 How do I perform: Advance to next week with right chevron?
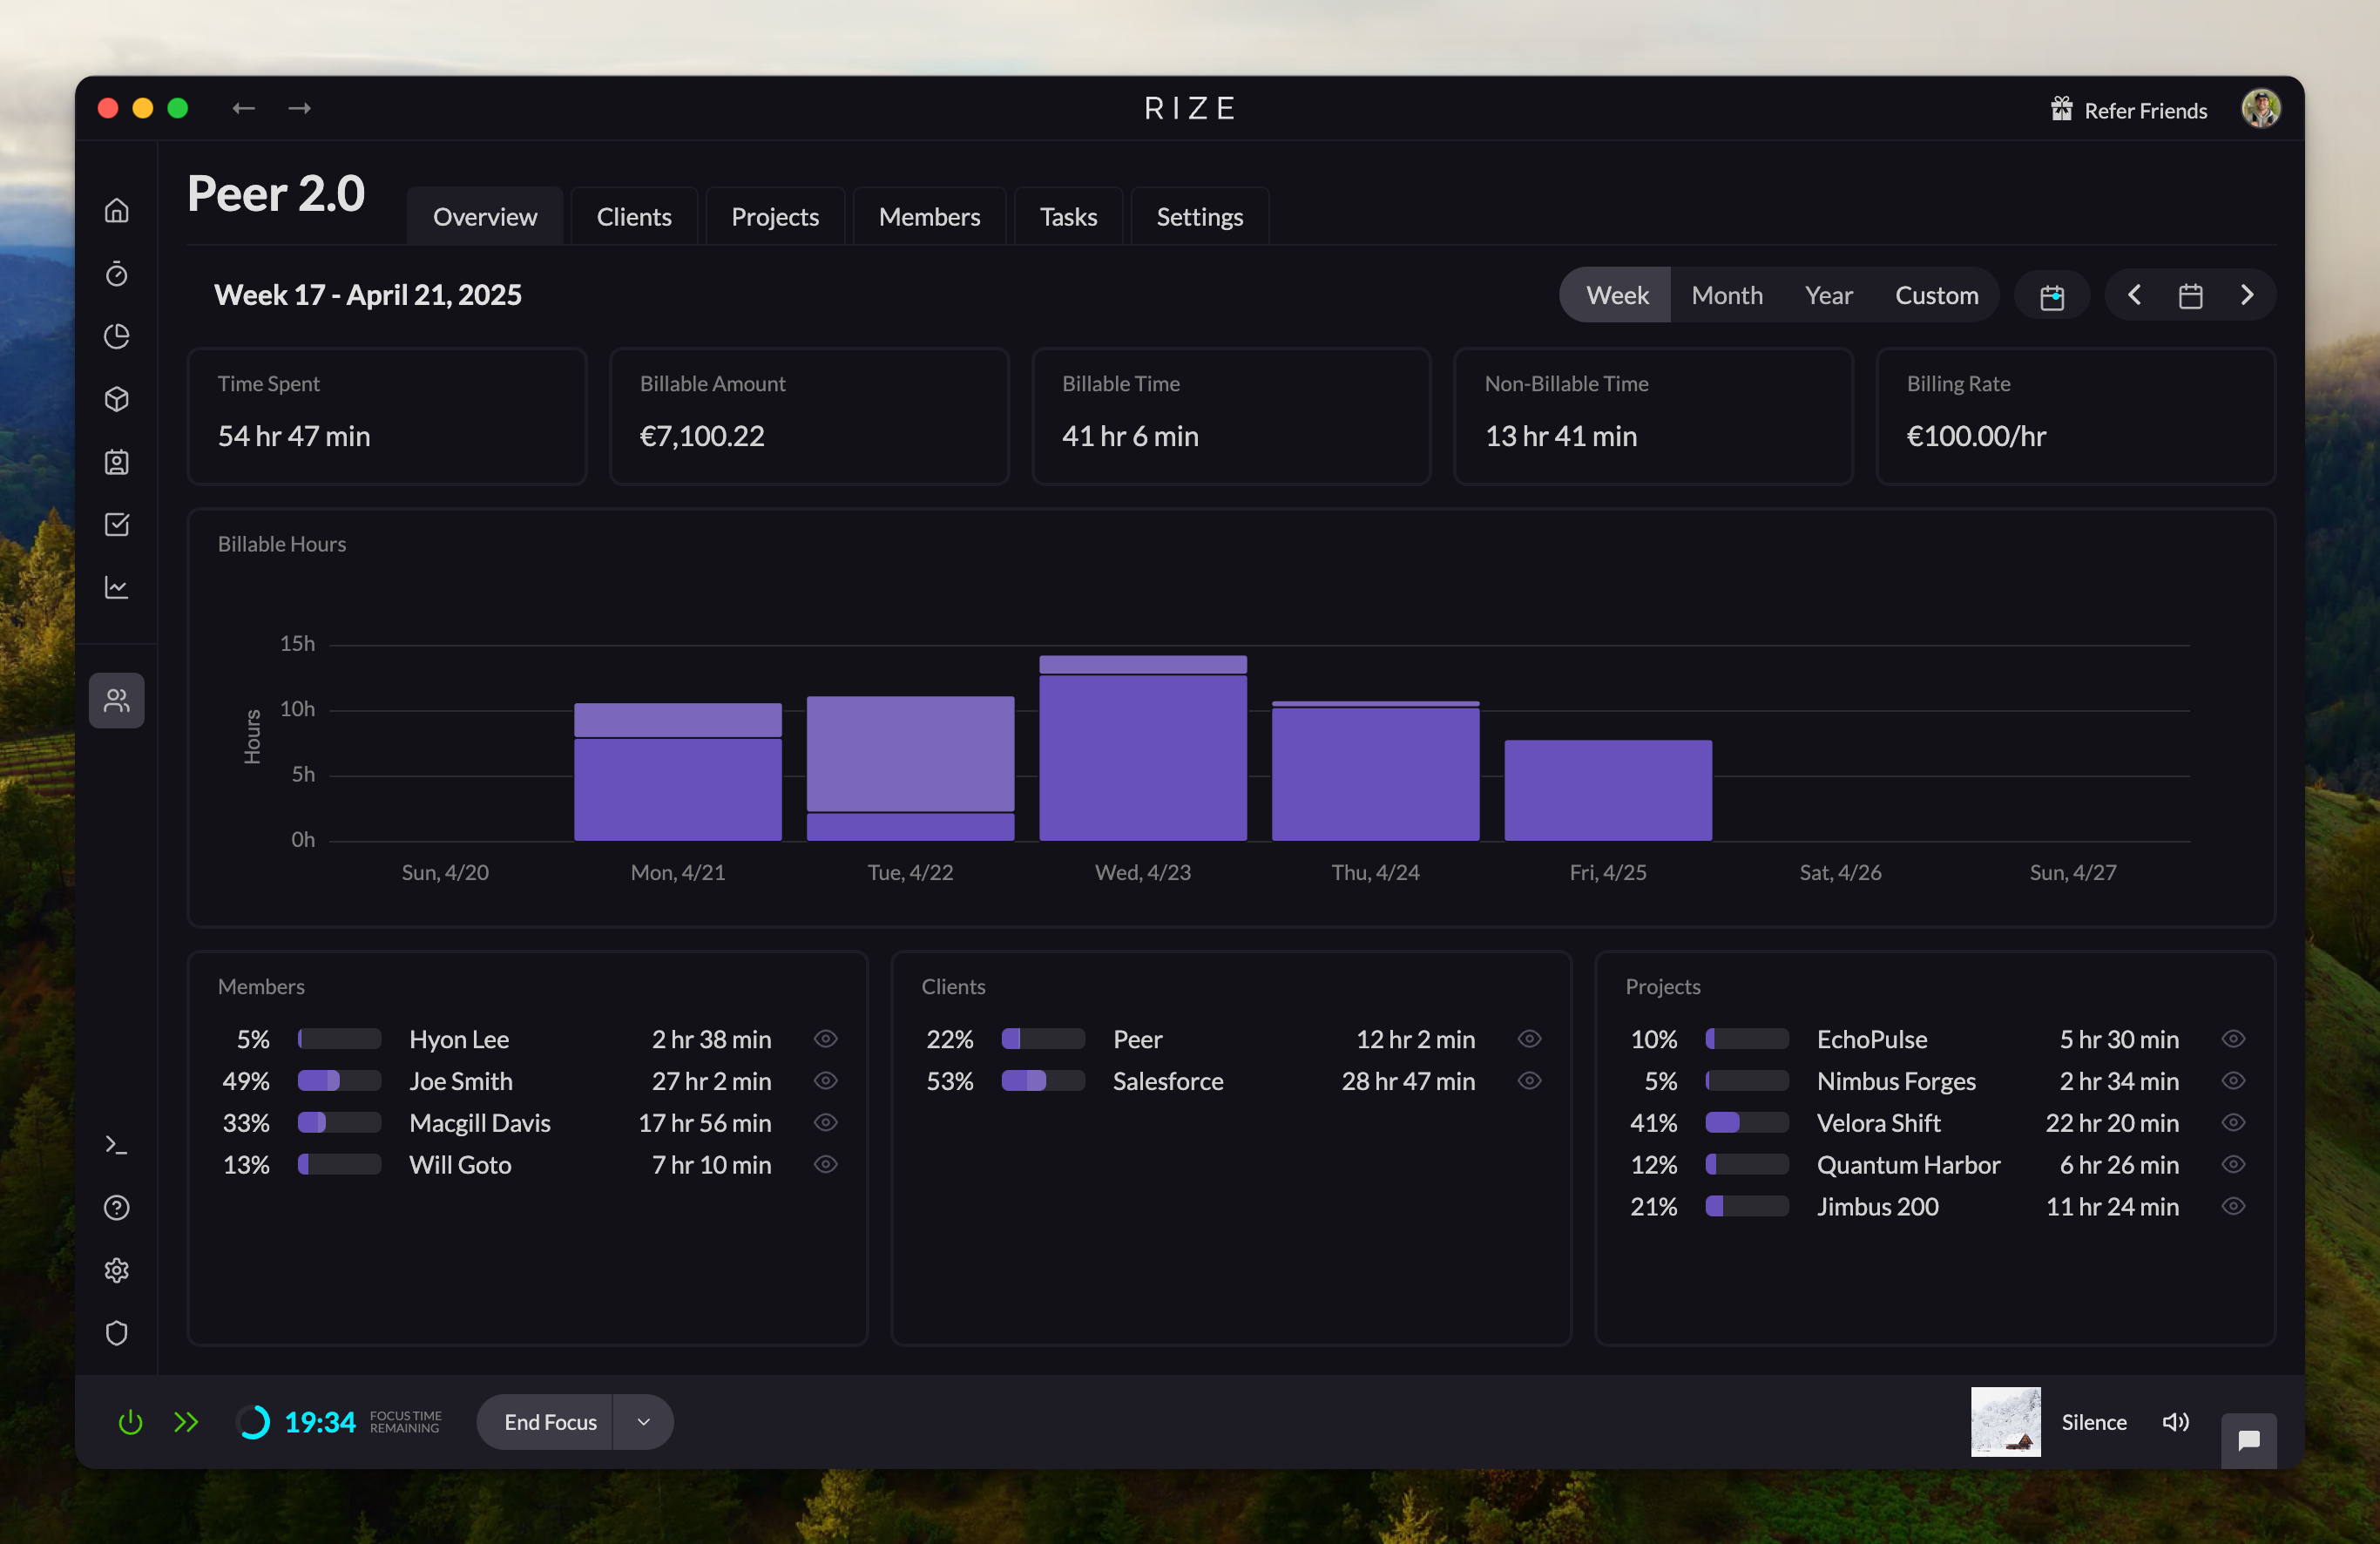coord(2247,294)
